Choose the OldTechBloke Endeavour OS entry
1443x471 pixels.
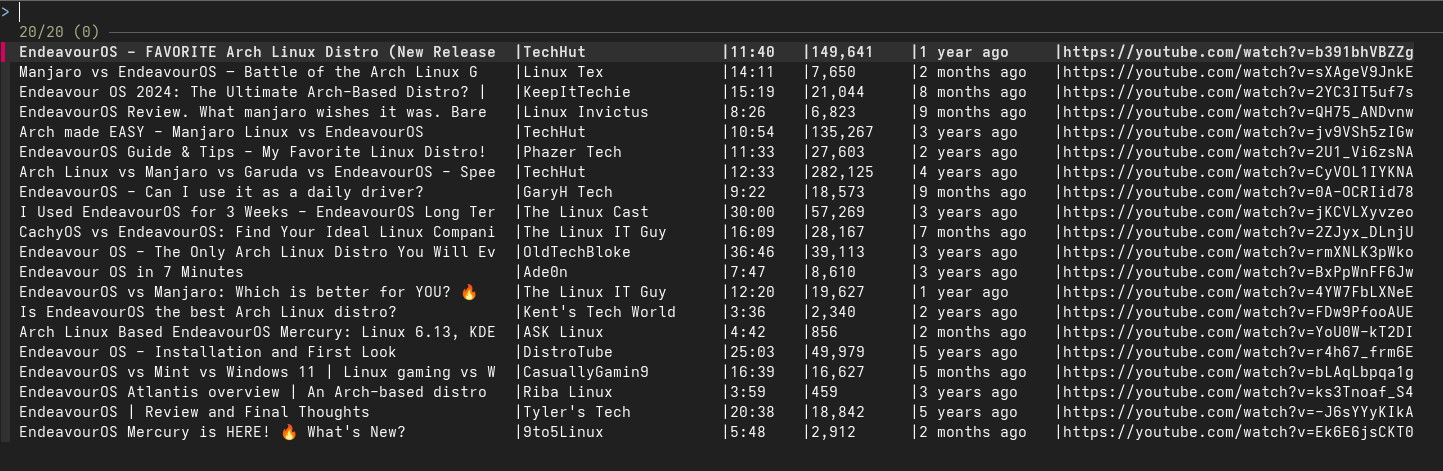point(257,252)
